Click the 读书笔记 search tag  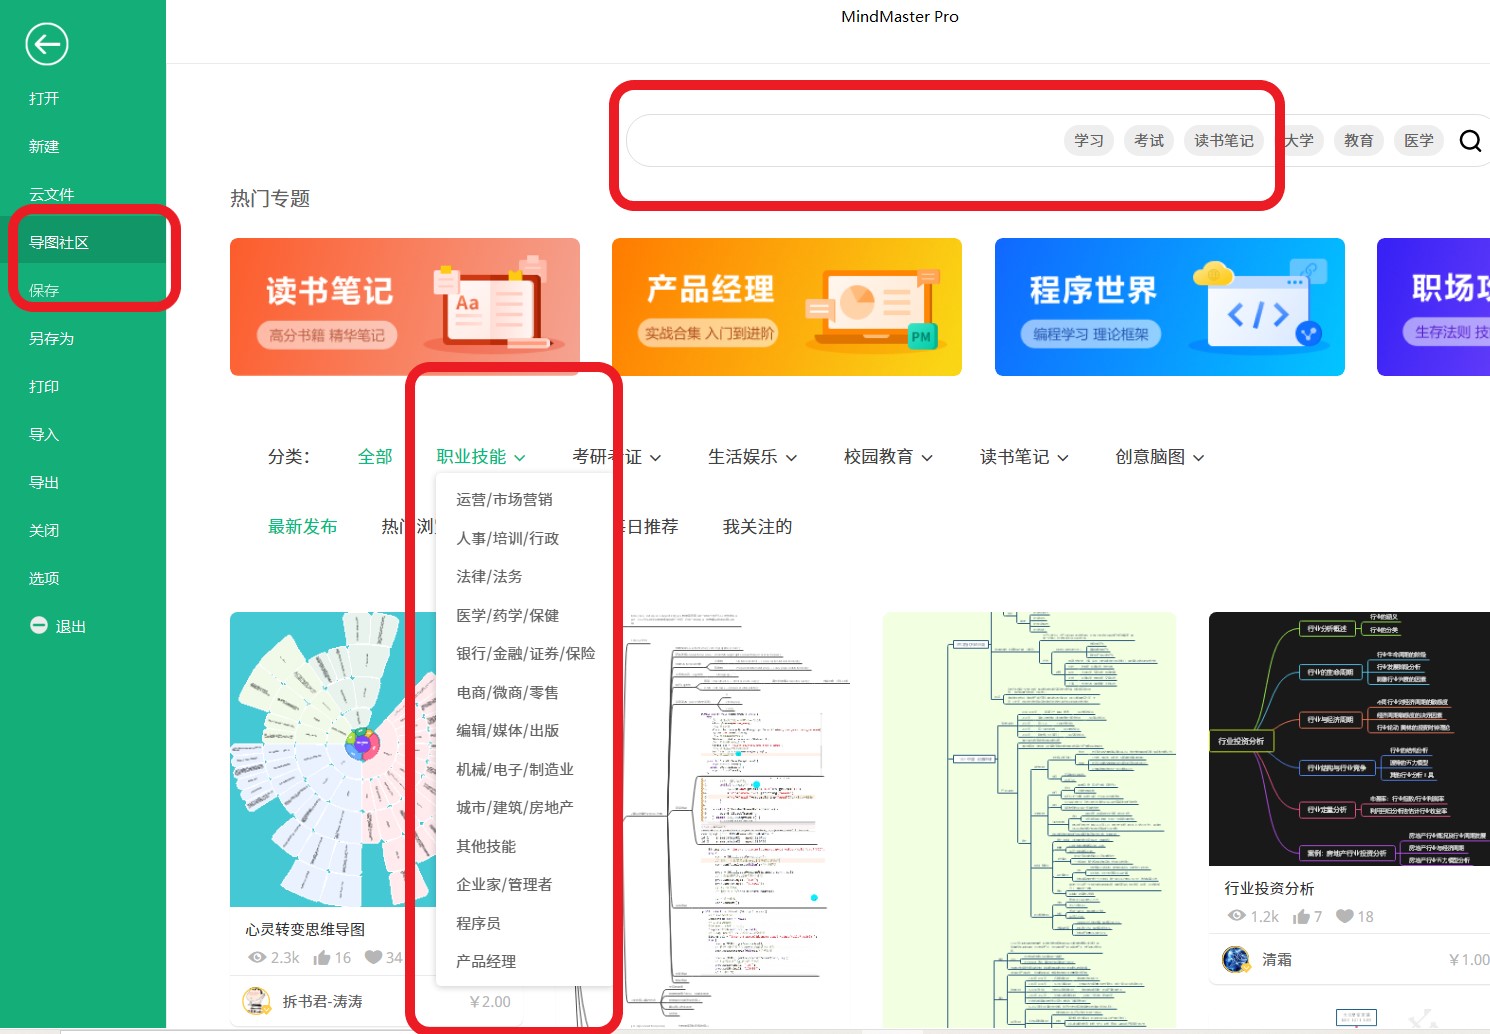tap(1224, 140)
